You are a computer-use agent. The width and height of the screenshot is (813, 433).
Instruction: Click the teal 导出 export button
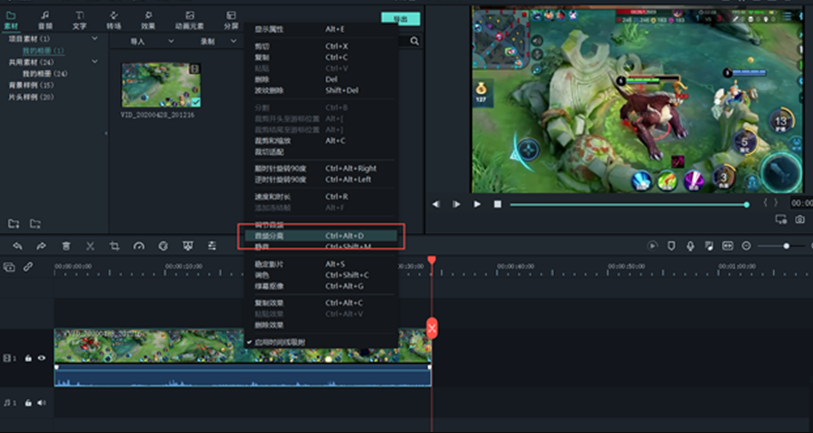(400, 19)
